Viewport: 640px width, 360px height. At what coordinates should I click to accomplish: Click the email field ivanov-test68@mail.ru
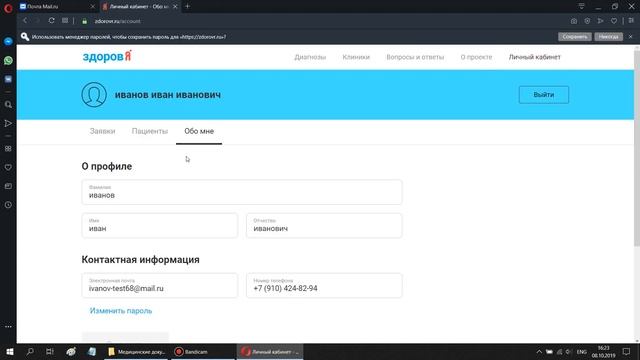(160, 285)
